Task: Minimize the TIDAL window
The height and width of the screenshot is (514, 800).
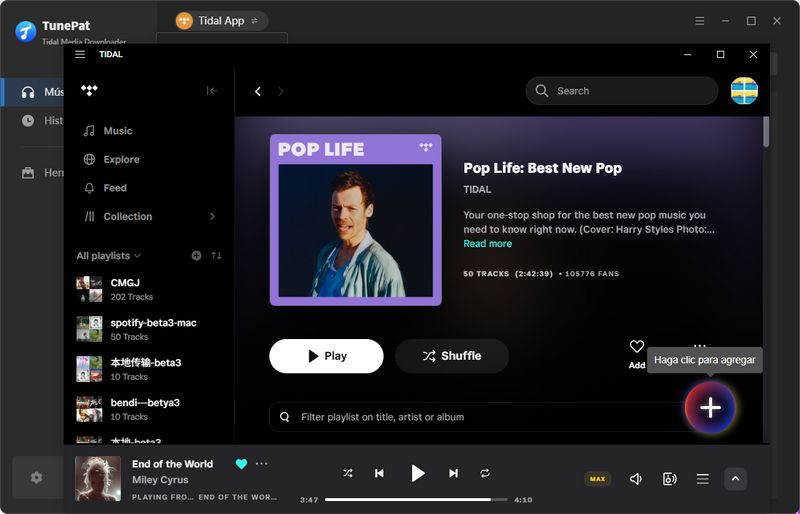Action: [x=688, y=54]
